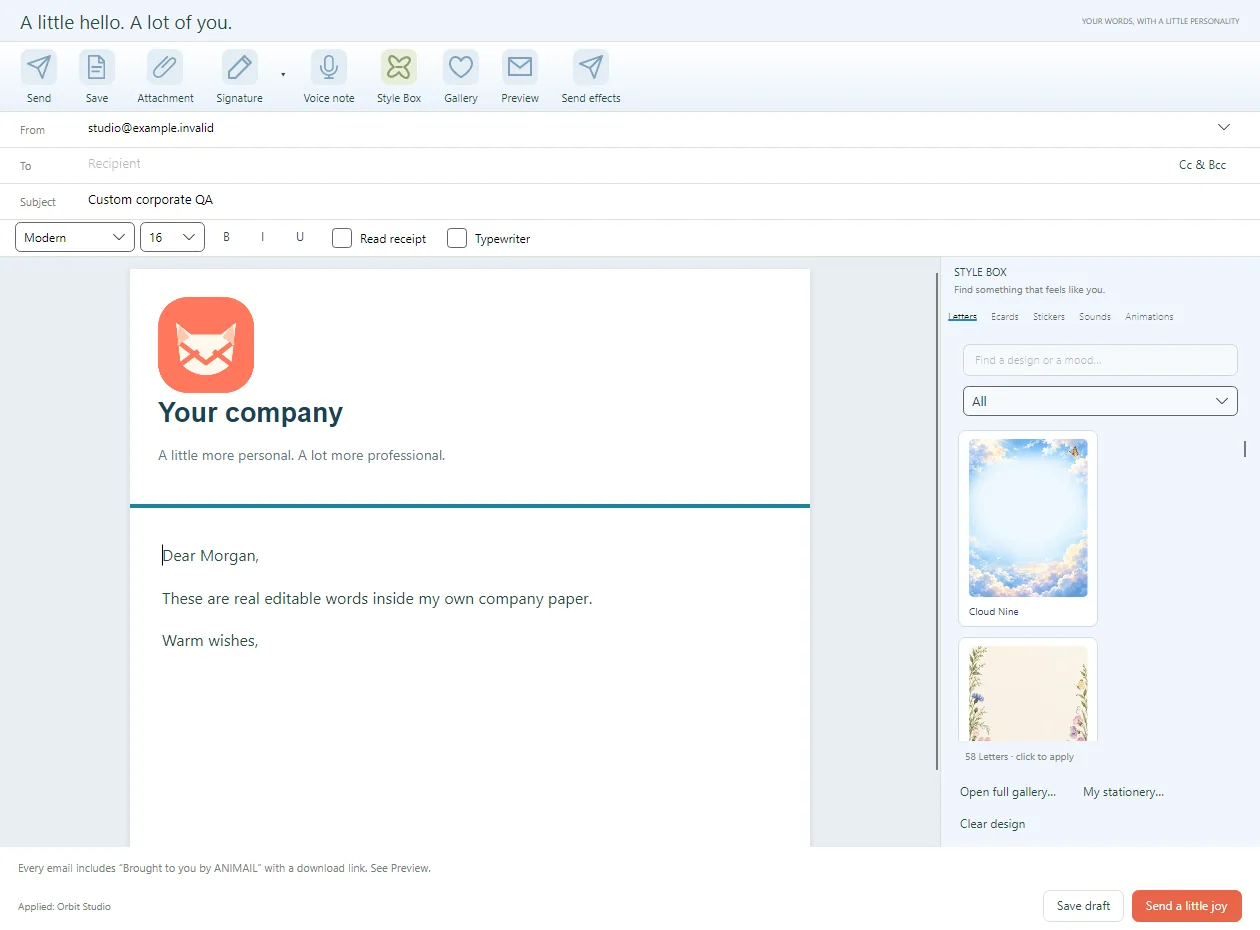Record a Voice note with the microphone icon
Screen dimensions: 1260x930
(x=329, y=67)
